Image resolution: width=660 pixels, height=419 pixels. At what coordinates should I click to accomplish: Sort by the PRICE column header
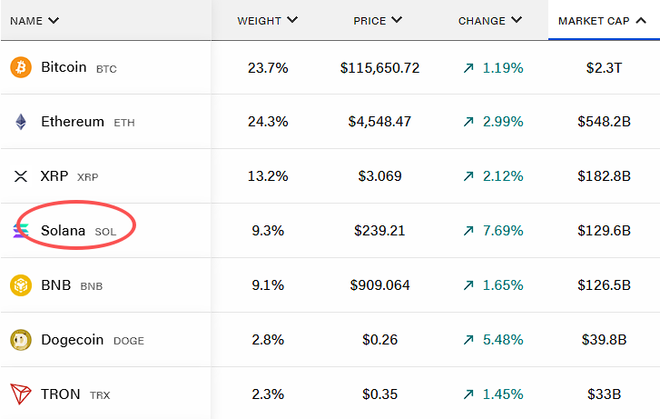(x=378, y=20)
